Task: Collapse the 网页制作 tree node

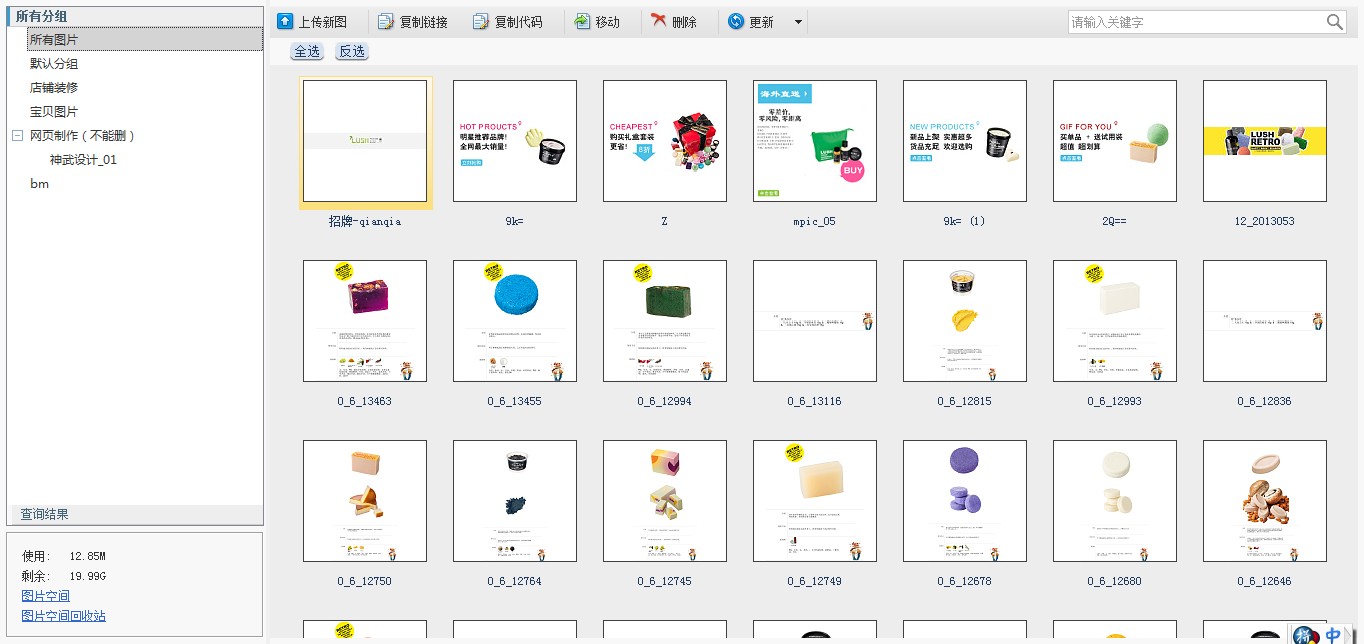Action: (17, 135)
